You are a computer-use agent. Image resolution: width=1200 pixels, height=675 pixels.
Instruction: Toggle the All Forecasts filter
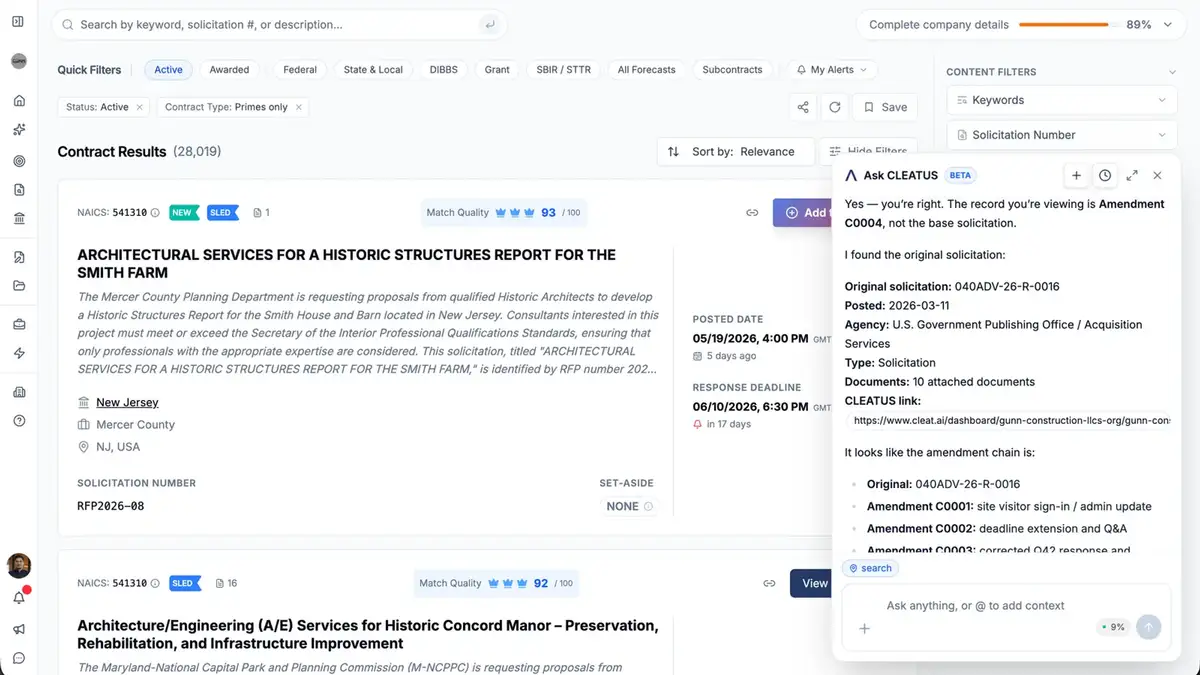tap(646, 70)
